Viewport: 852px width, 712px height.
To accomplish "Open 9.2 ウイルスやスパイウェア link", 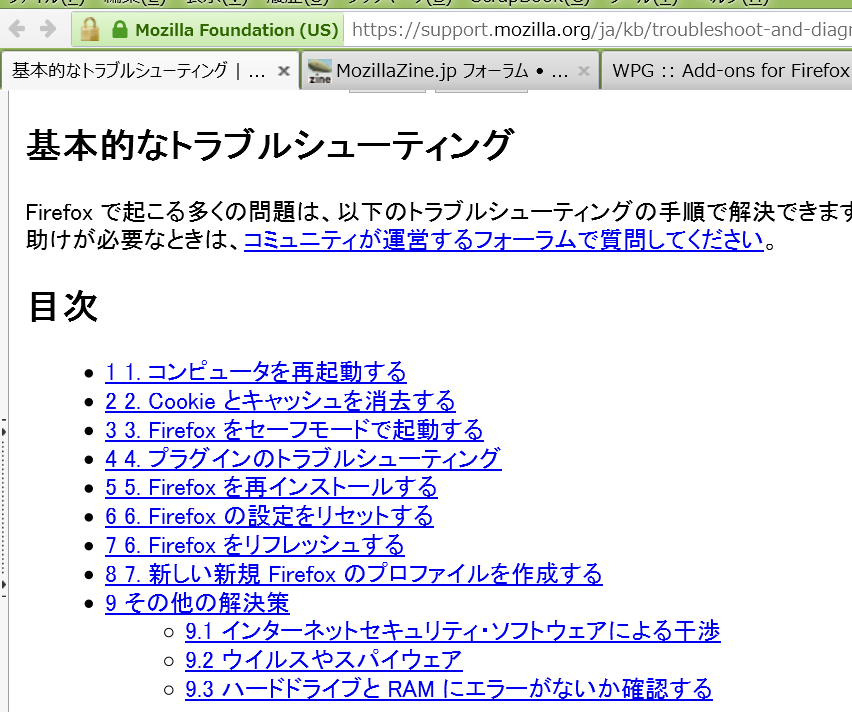I will 323,660.
